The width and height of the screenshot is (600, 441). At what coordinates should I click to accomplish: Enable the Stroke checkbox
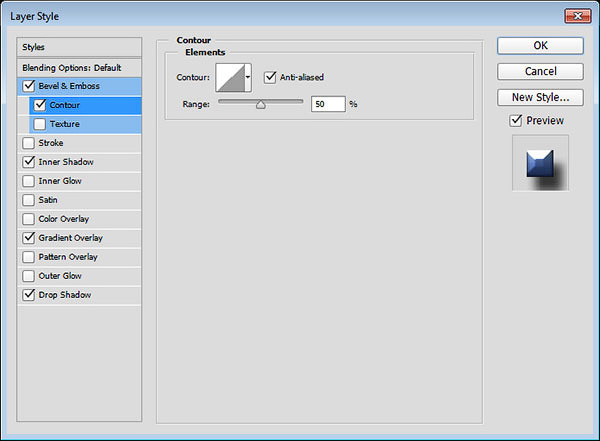(29, 143)
